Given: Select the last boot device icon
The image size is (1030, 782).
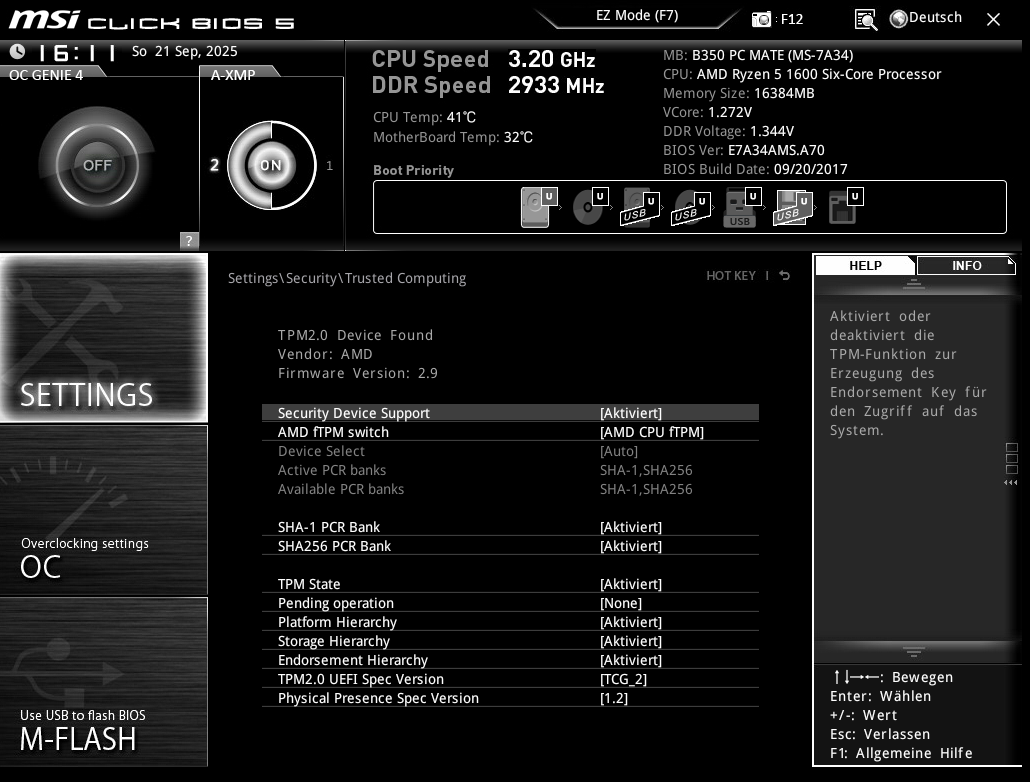Looking at the screenshot, I should [845, 206].
